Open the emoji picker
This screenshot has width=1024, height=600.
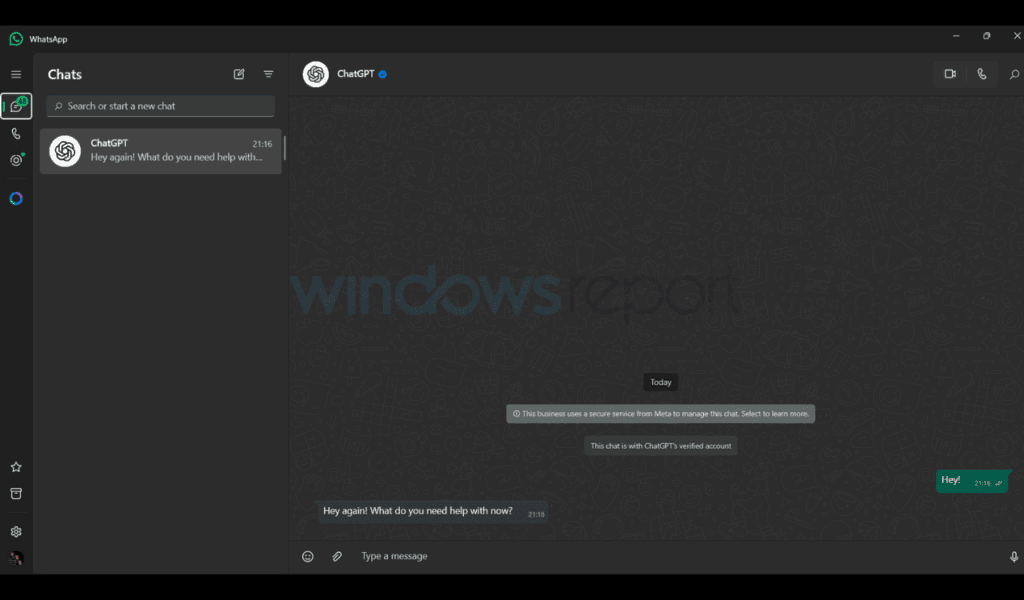coord(308,556)
